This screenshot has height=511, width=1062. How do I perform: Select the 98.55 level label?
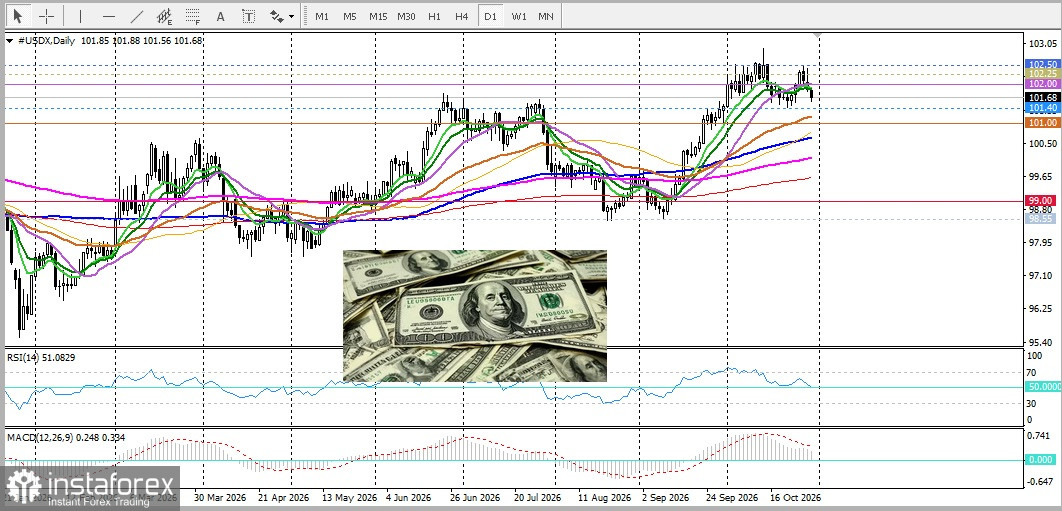(x=1042, y=219)
